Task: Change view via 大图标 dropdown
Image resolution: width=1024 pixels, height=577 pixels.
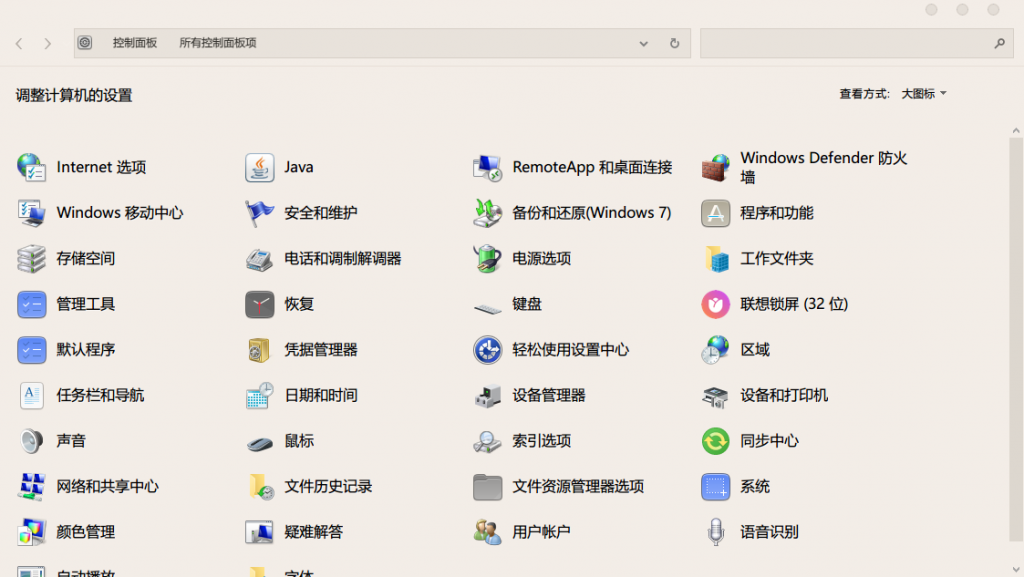Action: [923, 94]
